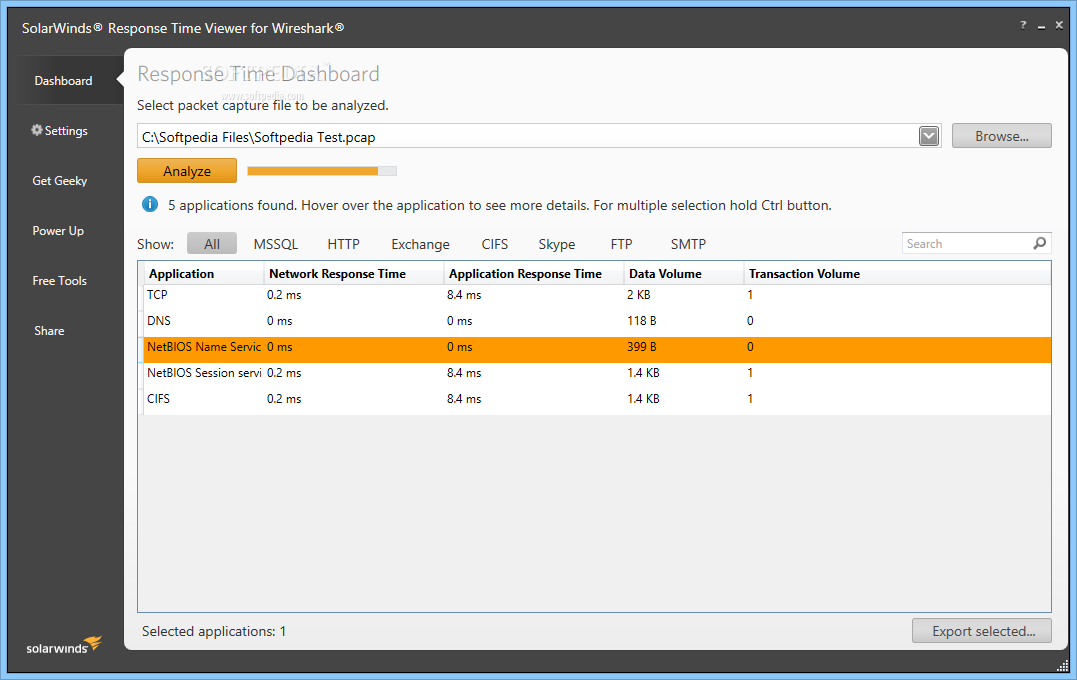Screen dimensions: 1077x680
Task: Click the help question mark icon
Action: click(1023, 25)
